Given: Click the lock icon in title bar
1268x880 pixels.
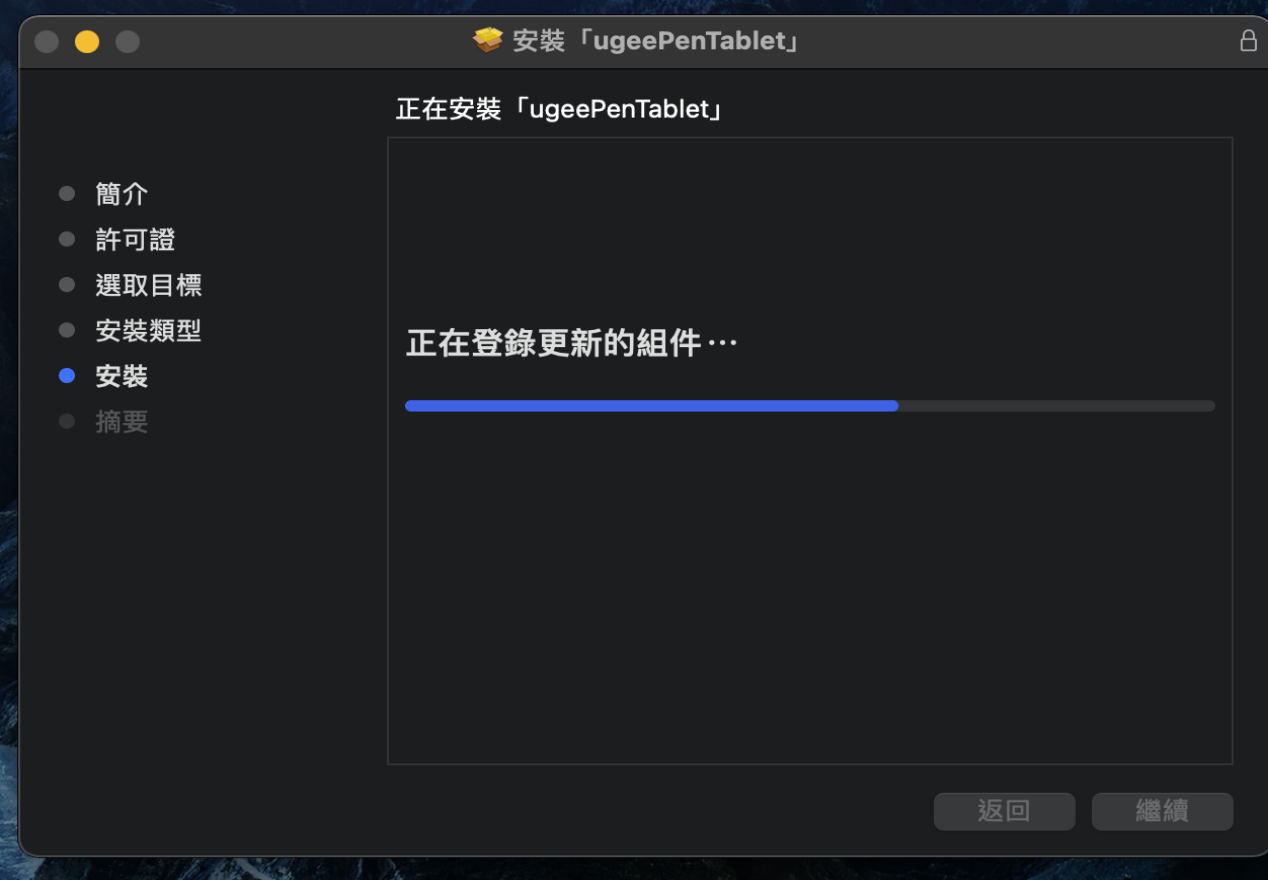Looking at the screenshot, I should [x=1248, y=41].
